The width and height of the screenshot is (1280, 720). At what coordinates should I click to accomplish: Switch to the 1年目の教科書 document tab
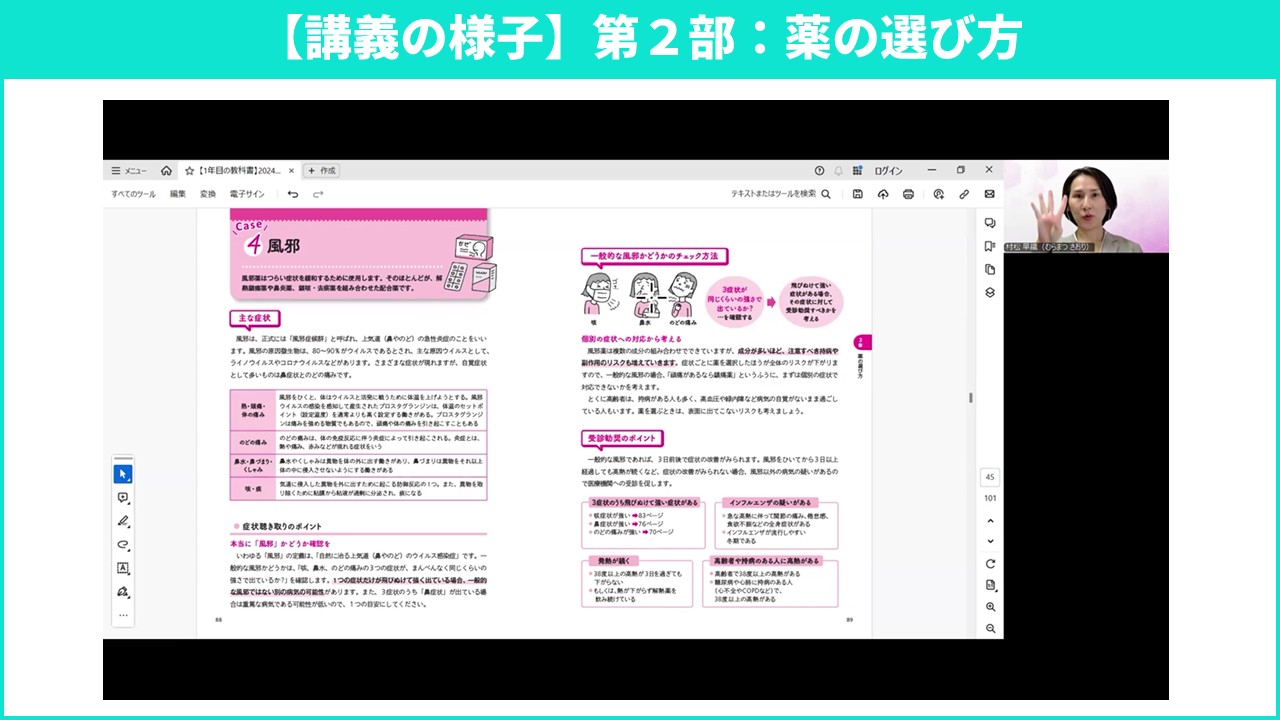click(240, 171)
